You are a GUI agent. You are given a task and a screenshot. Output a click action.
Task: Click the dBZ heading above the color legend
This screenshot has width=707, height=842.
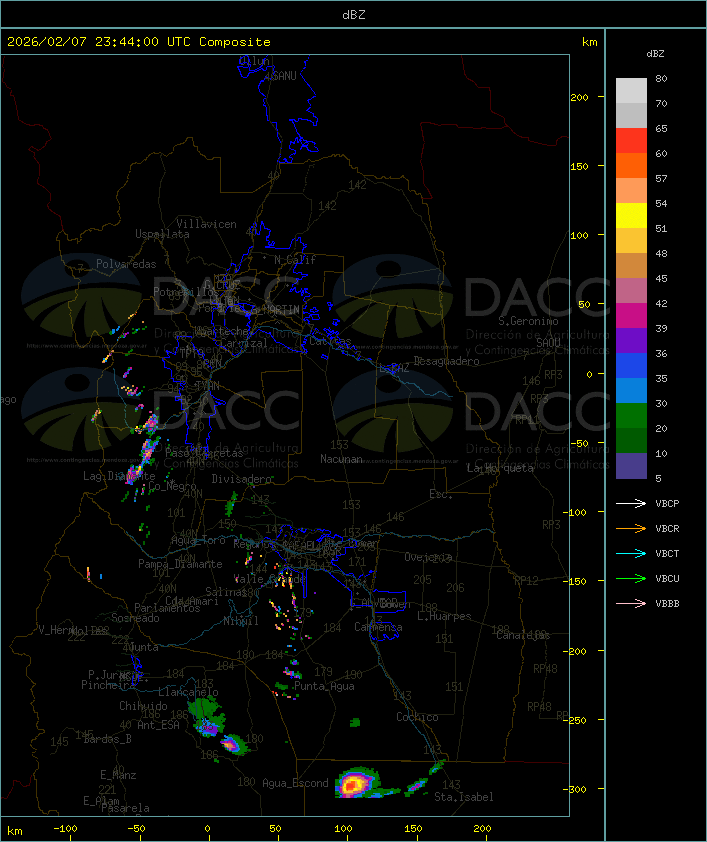pyautogui.click(x=655, y=54)
